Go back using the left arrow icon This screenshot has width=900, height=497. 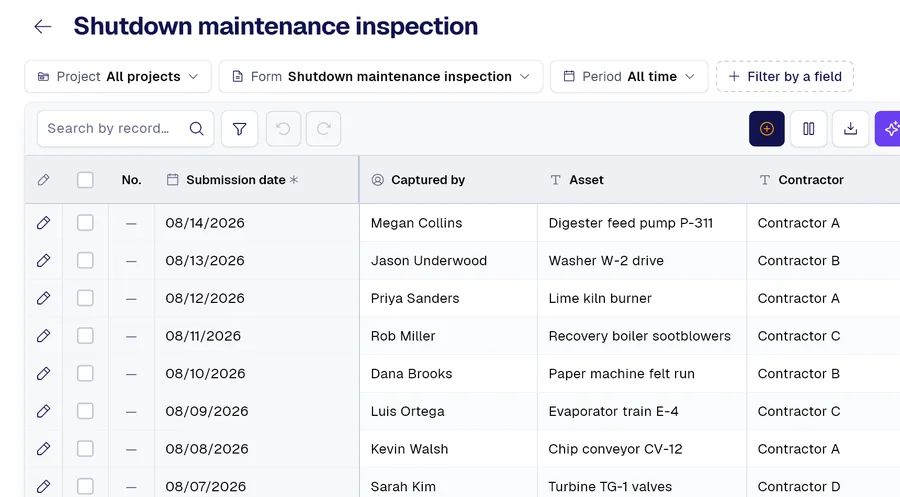pos(42,26)
